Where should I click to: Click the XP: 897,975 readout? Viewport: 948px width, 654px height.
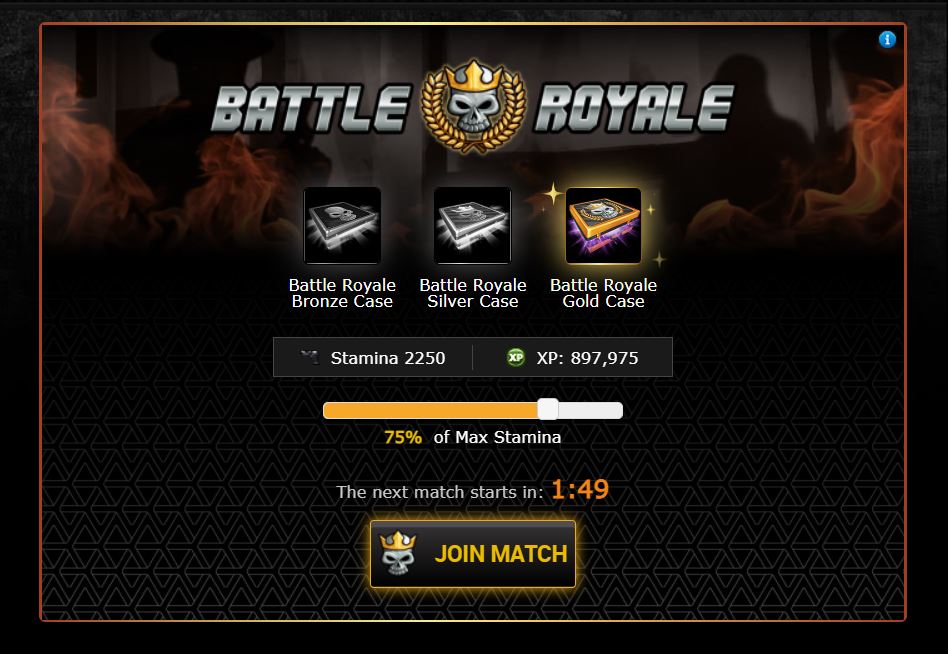(x=587, y=358)
